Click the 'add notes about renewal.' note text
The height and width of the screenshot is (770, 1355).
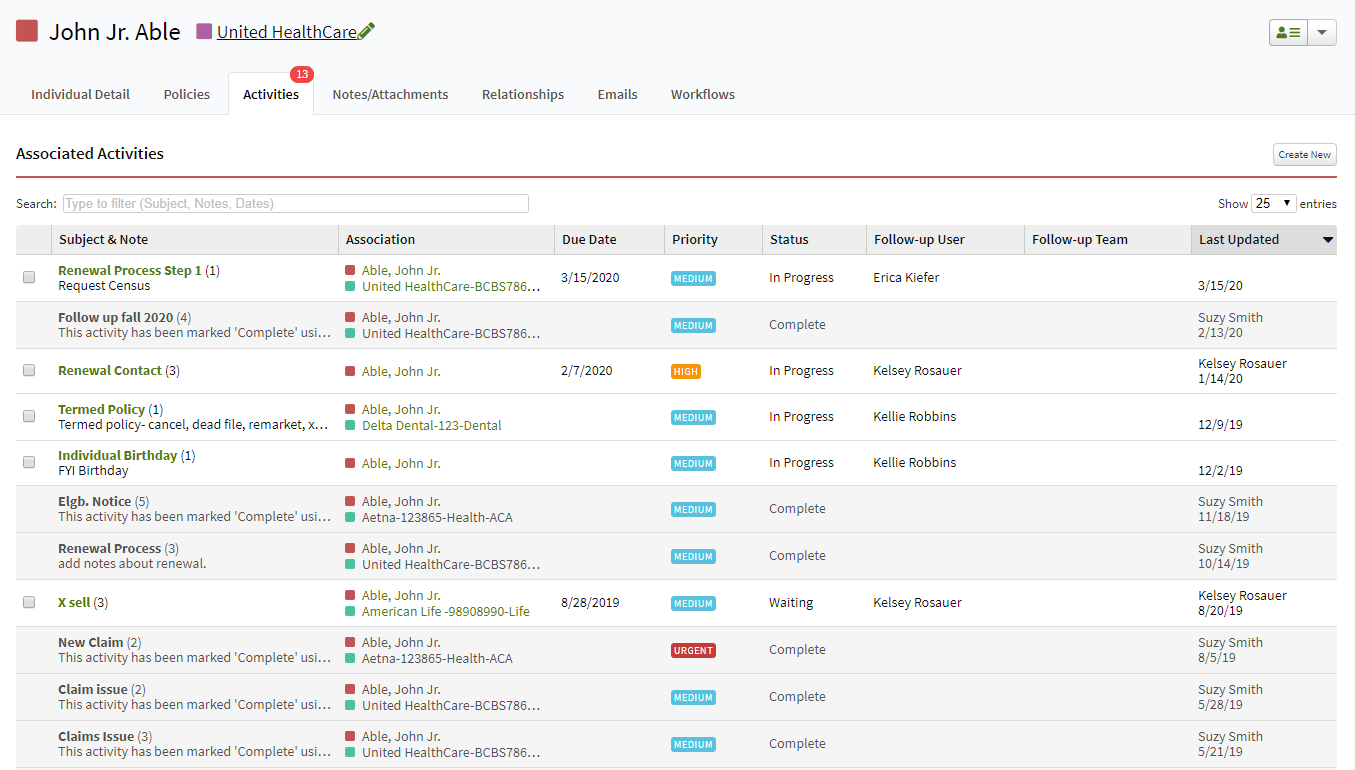132,563
